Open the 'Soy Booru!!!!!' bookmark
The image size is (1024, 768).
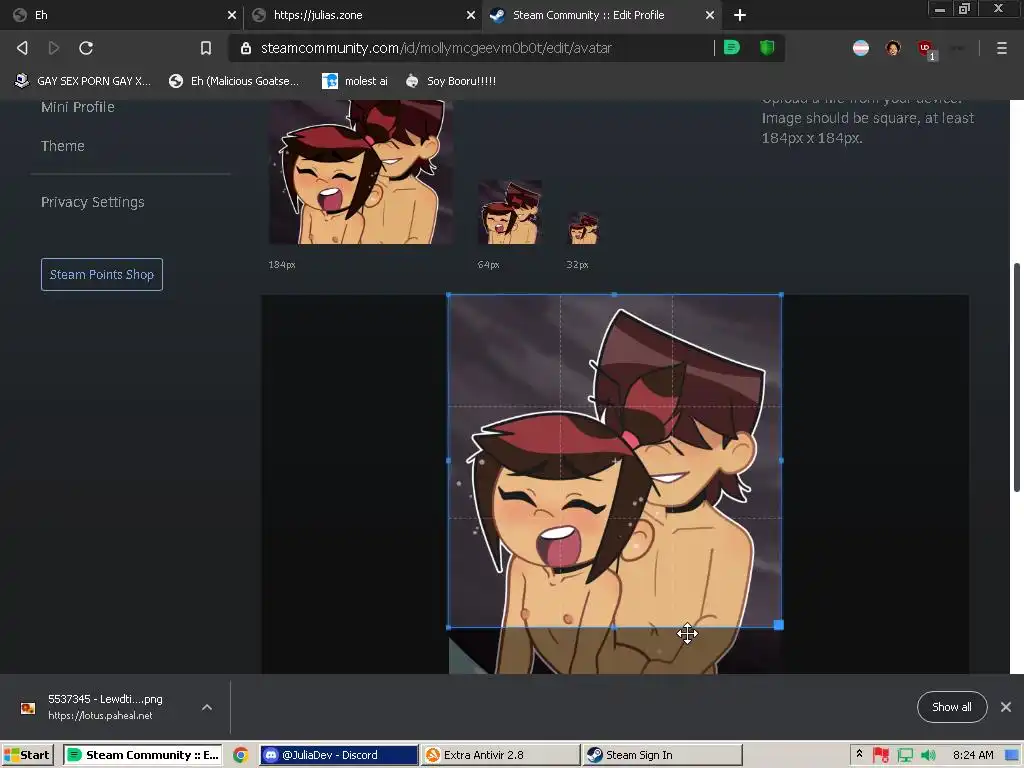(x=451, y=81)
